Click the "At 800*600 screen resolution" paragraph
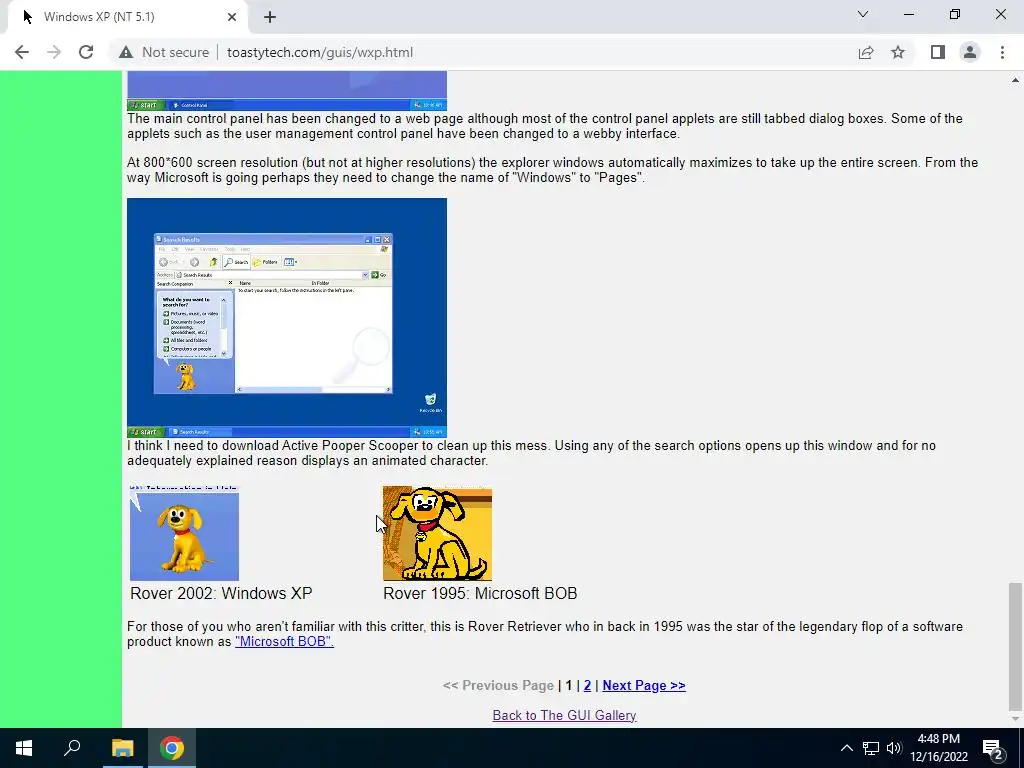 pyautogui.click(x=552, y=170)
